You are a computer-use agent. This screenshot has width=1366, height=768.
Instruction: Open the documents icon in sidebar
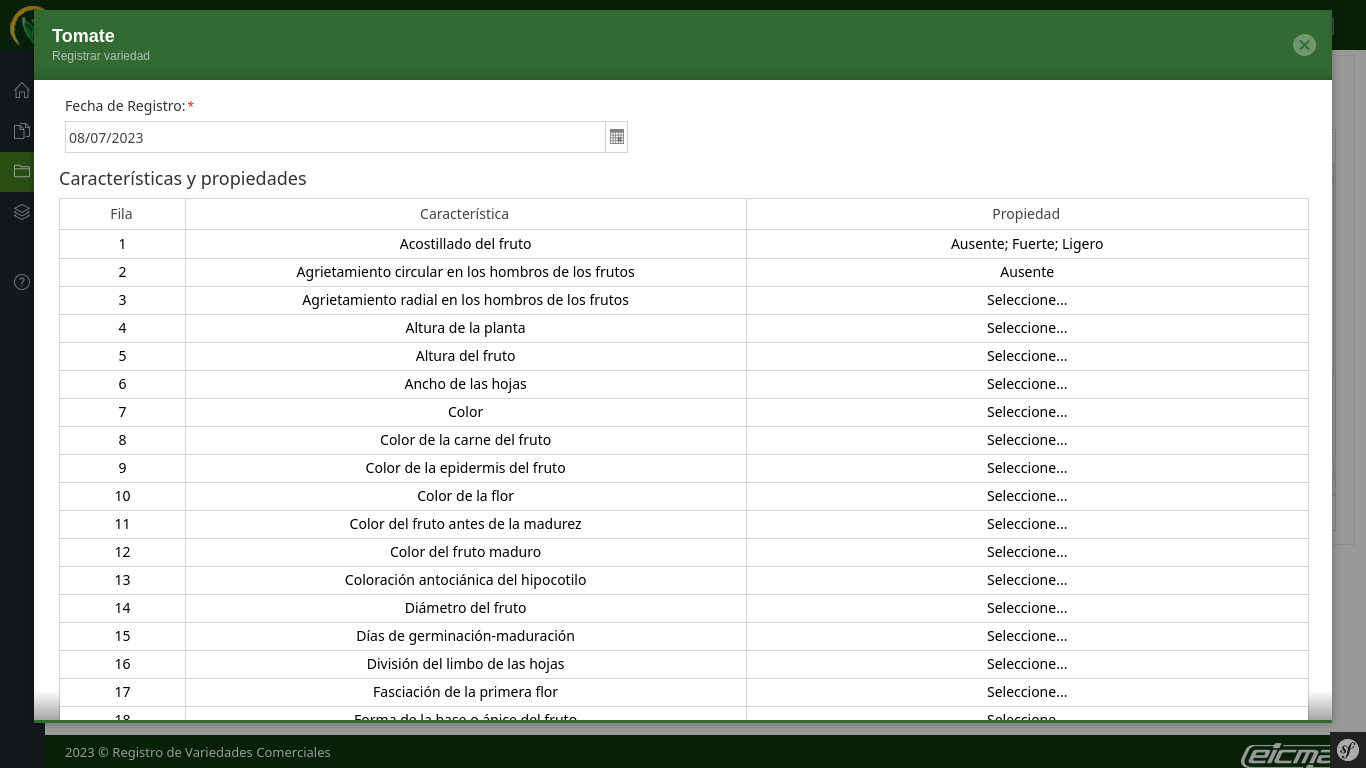22,131
